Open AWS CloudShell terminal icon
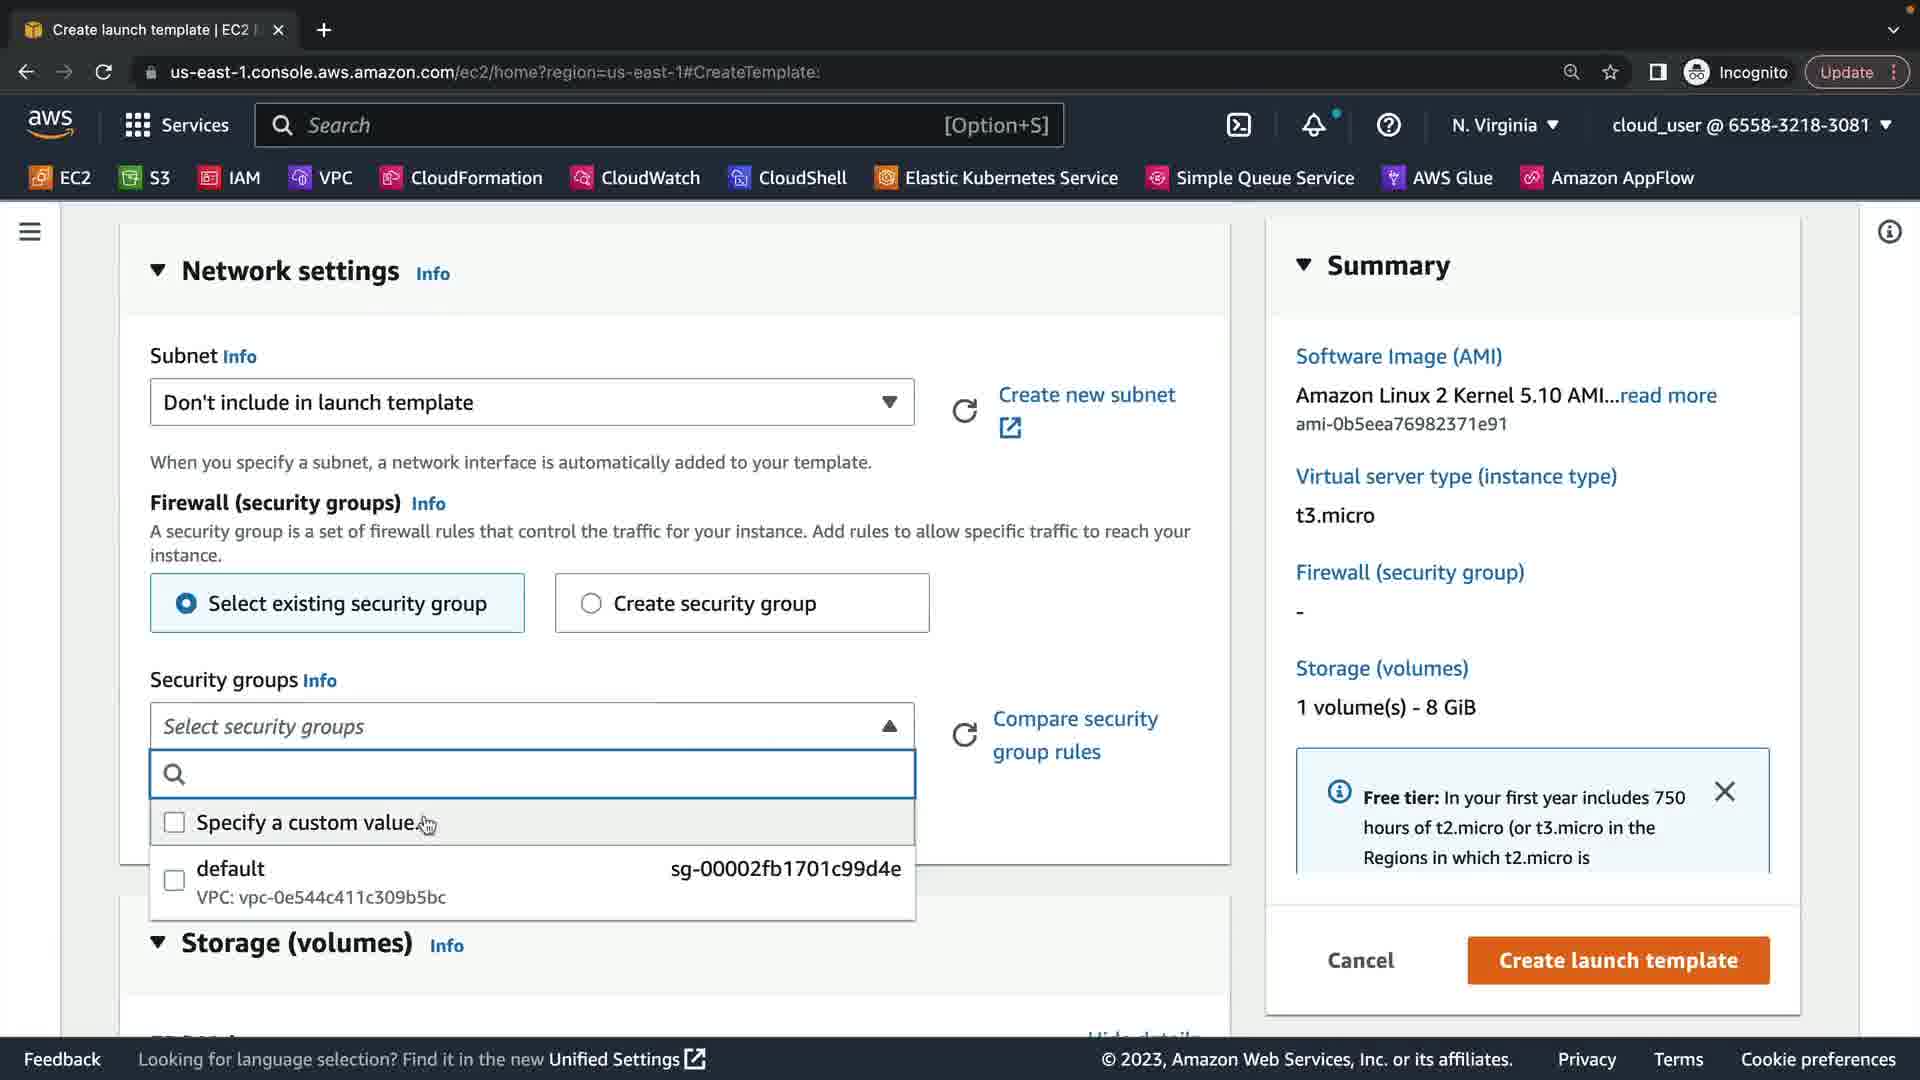Image resolution: width=1920 pixels, height=1080 pixels. [x=1238, y=125]
